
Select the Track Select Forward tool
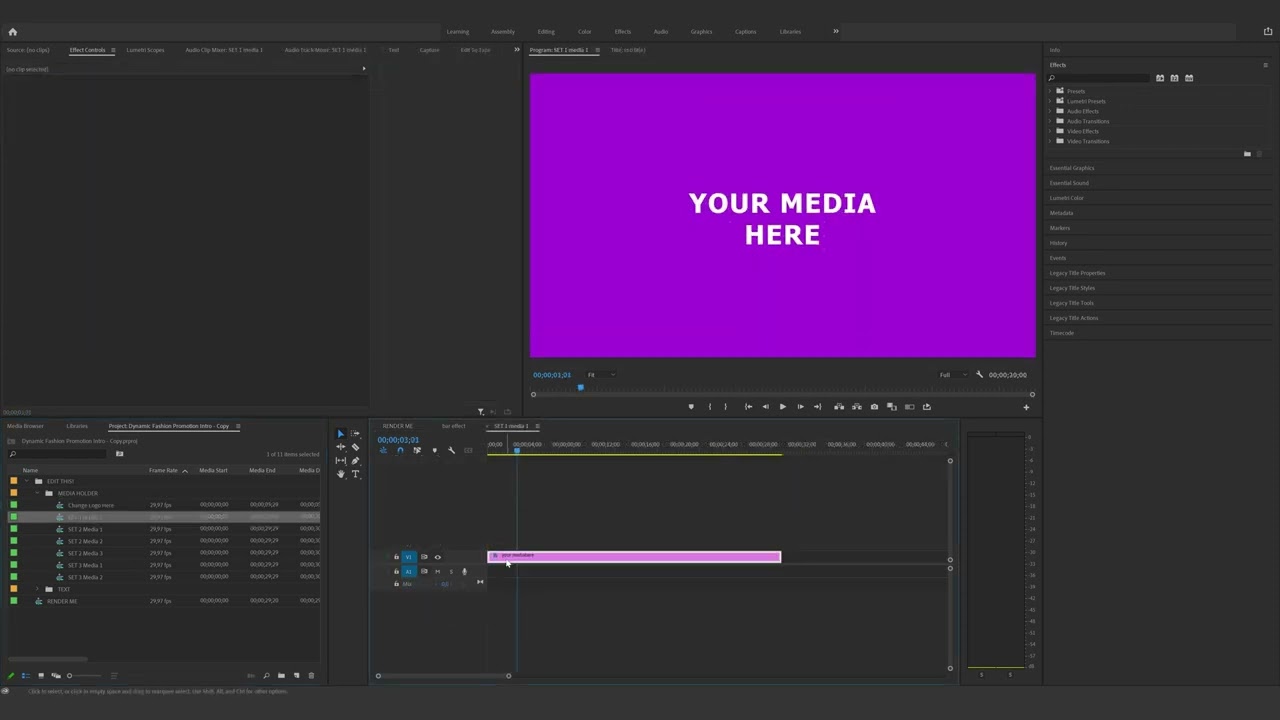[x=355, y=434]
